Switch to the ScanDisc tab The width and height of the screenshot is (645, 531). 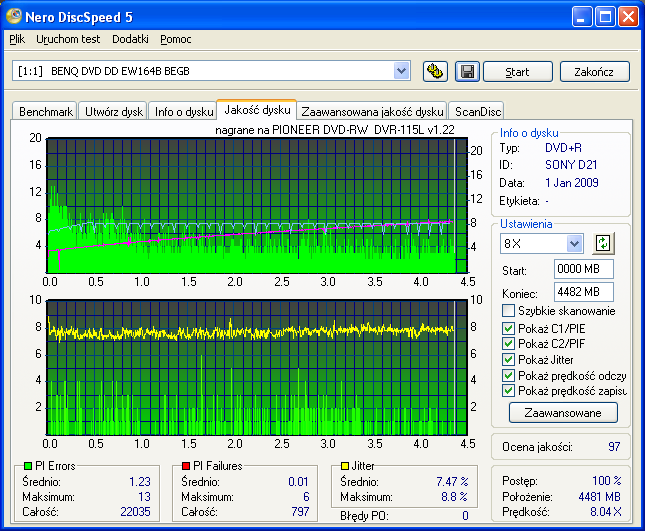pos(478,111)
